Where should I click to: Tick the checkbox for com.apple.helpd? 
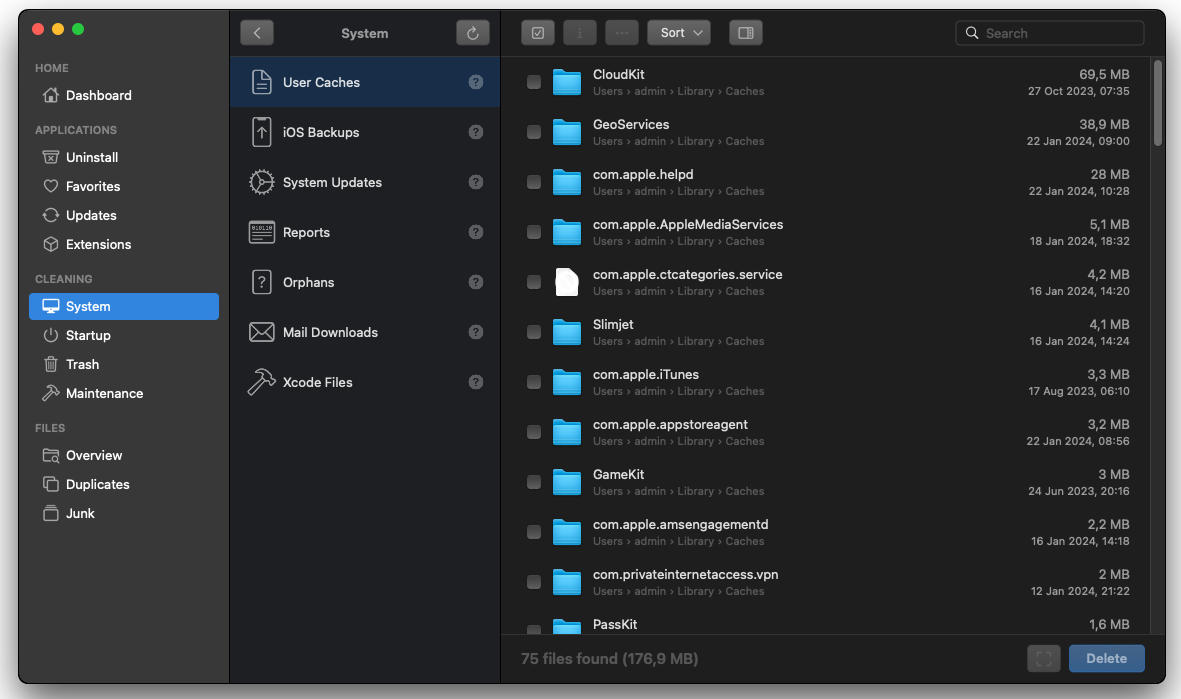click(534, 182)
